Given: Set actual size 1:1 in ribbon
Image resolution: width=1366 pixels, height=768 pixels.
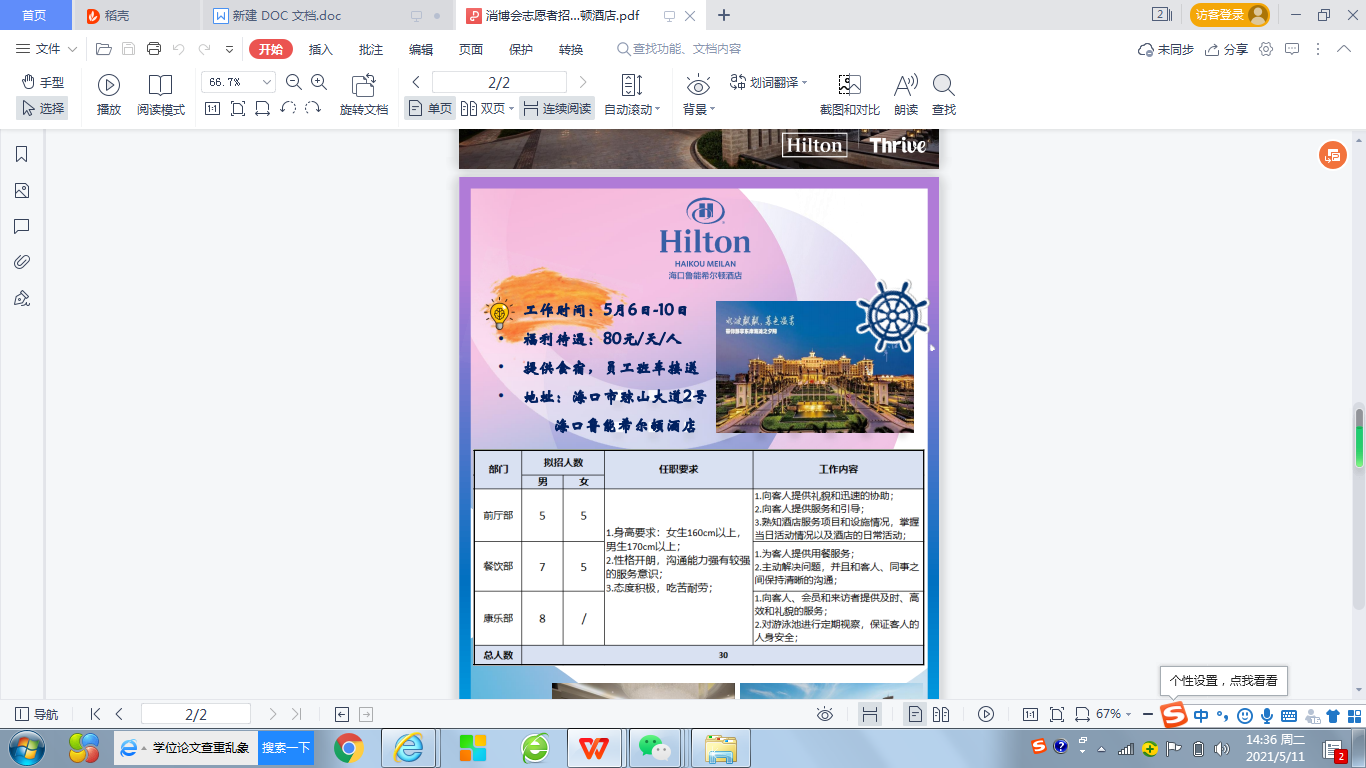Looking at the screenshot, I should 212,108.
